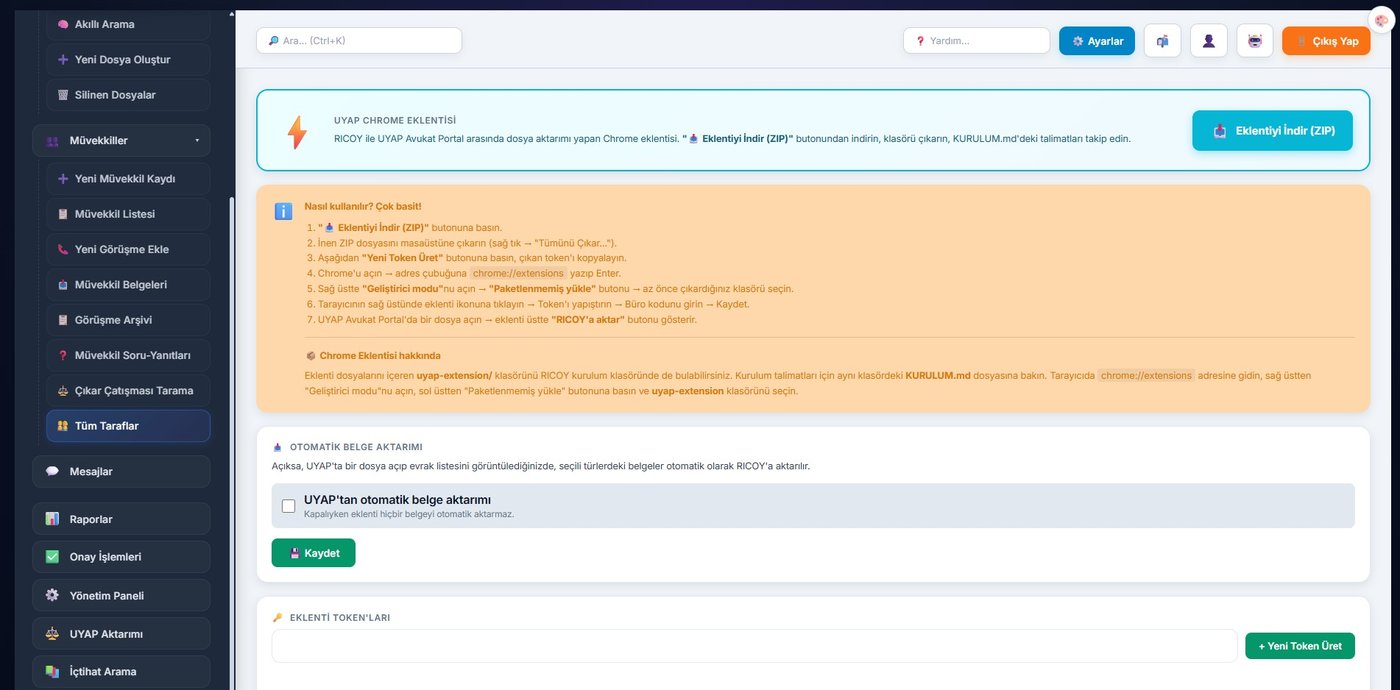
Task: Click the Çıkış Yap button
Action: tap(1326, 41)
